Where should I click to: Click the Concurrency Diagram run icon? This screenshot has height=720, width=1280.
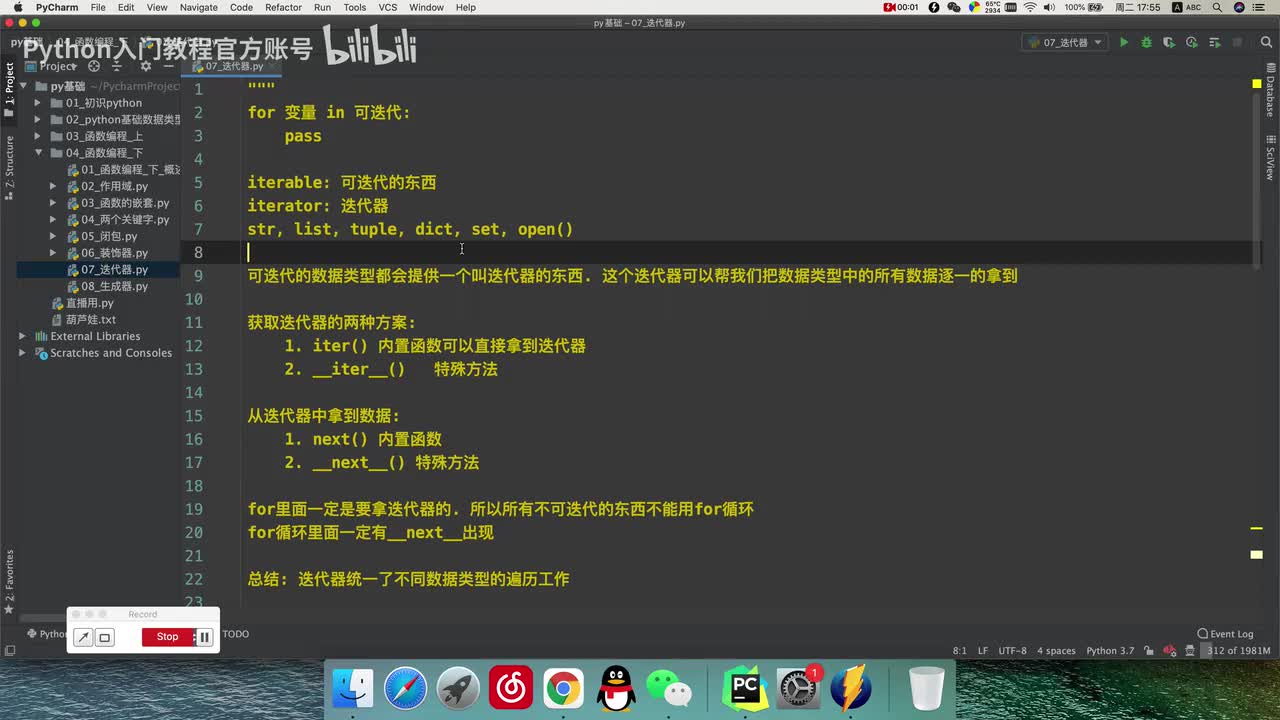1215,43
